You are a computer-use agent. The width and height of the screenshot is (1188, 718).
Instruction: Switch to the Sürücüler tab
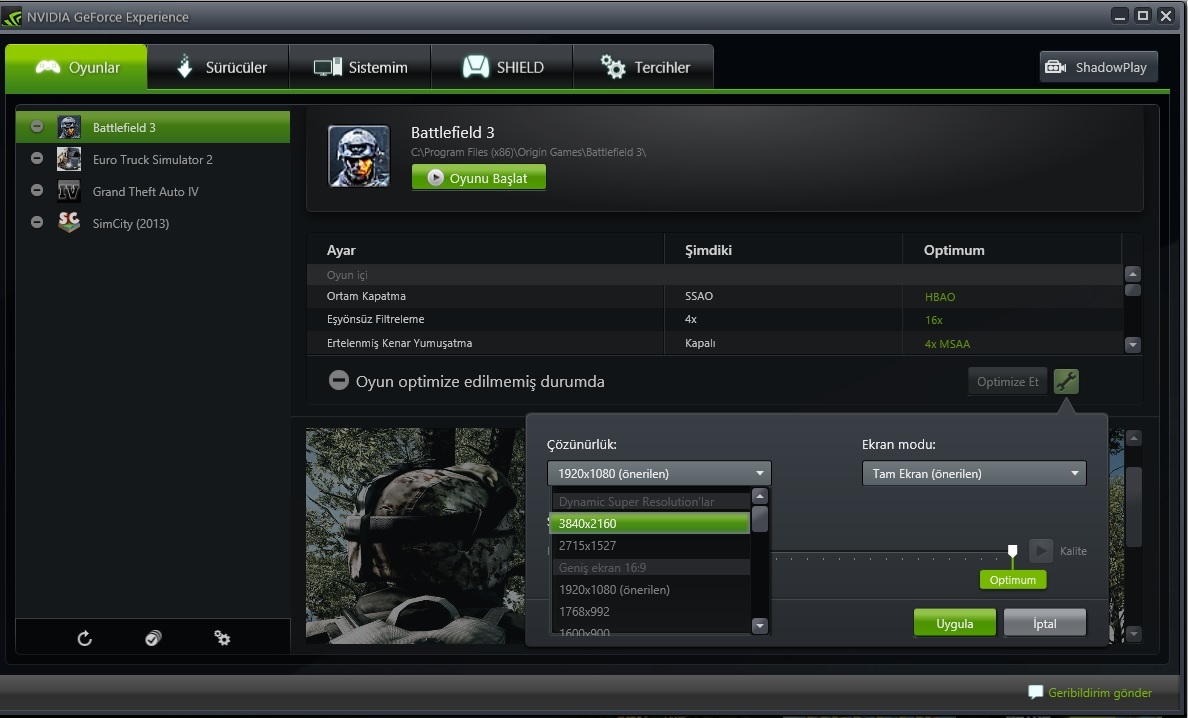(218, 67)
